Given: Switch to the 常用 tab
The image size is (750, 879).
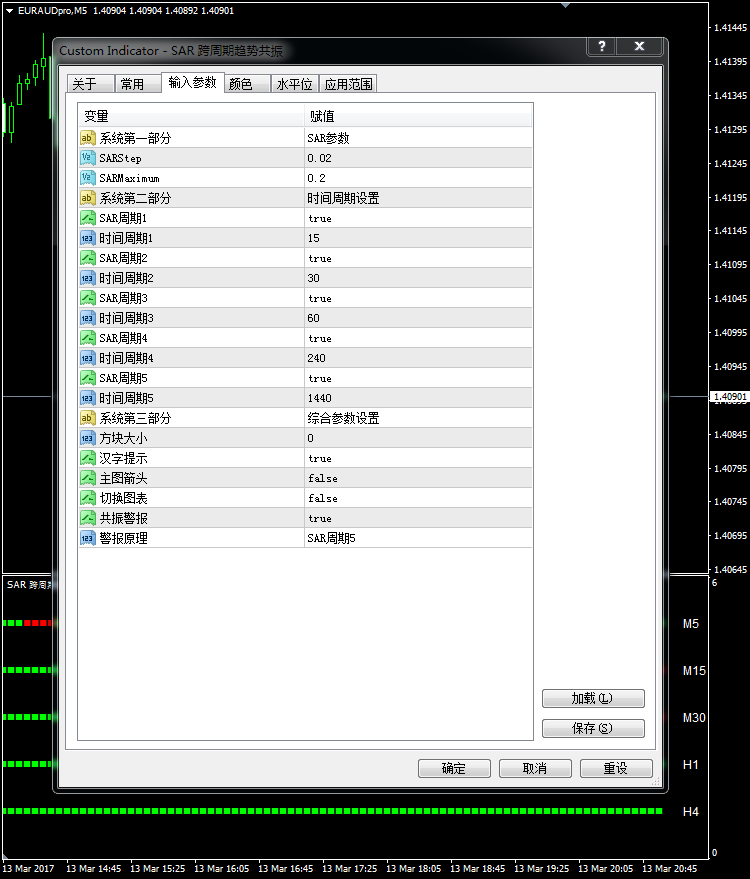Looking at the screenshot, I should [138, 84].
